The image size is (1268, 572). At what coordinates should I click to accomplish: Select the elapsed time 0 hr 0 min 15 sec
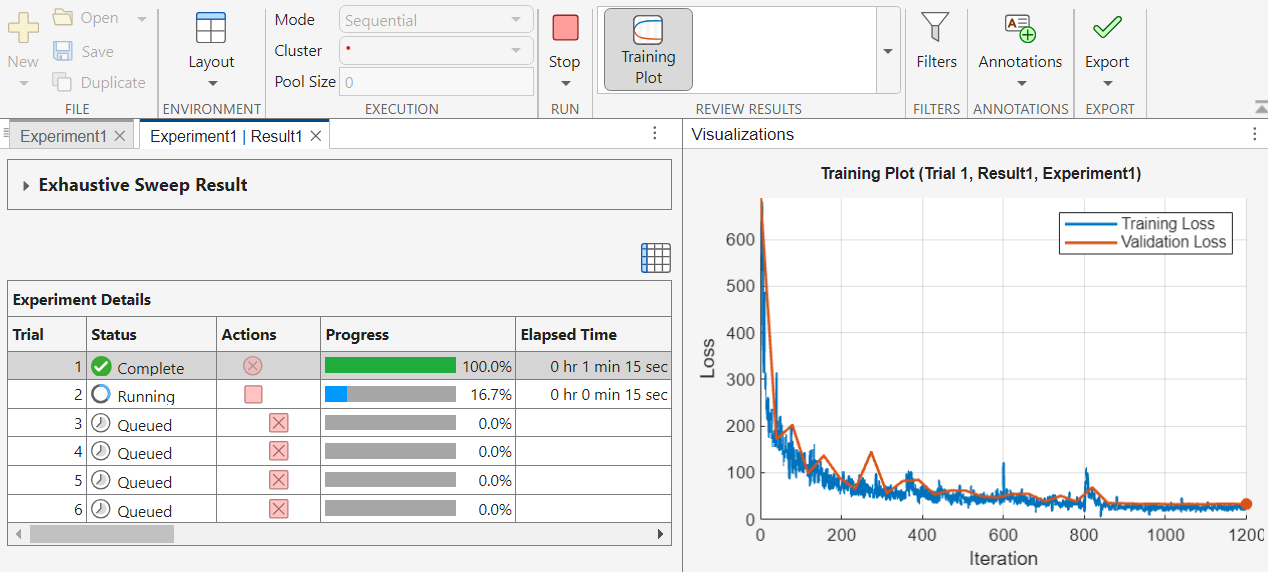[x=608, y=395]
